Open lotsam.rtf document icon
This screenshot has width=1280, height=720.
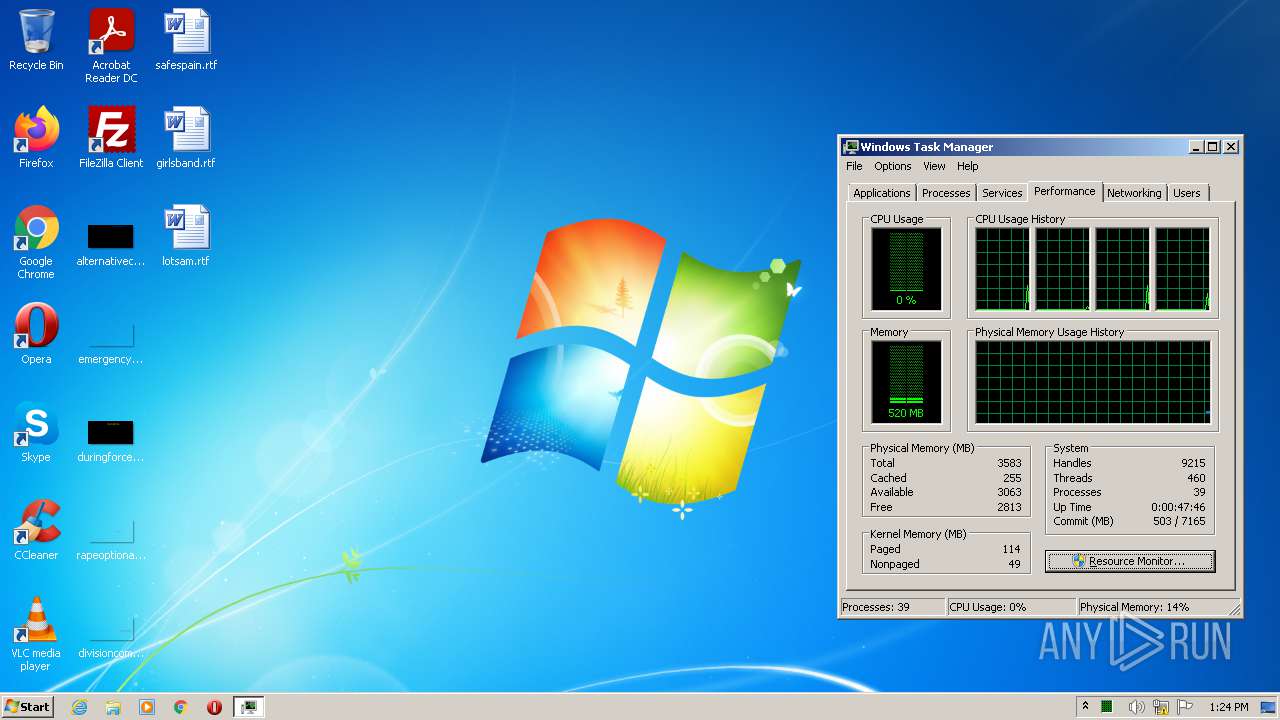186,236
